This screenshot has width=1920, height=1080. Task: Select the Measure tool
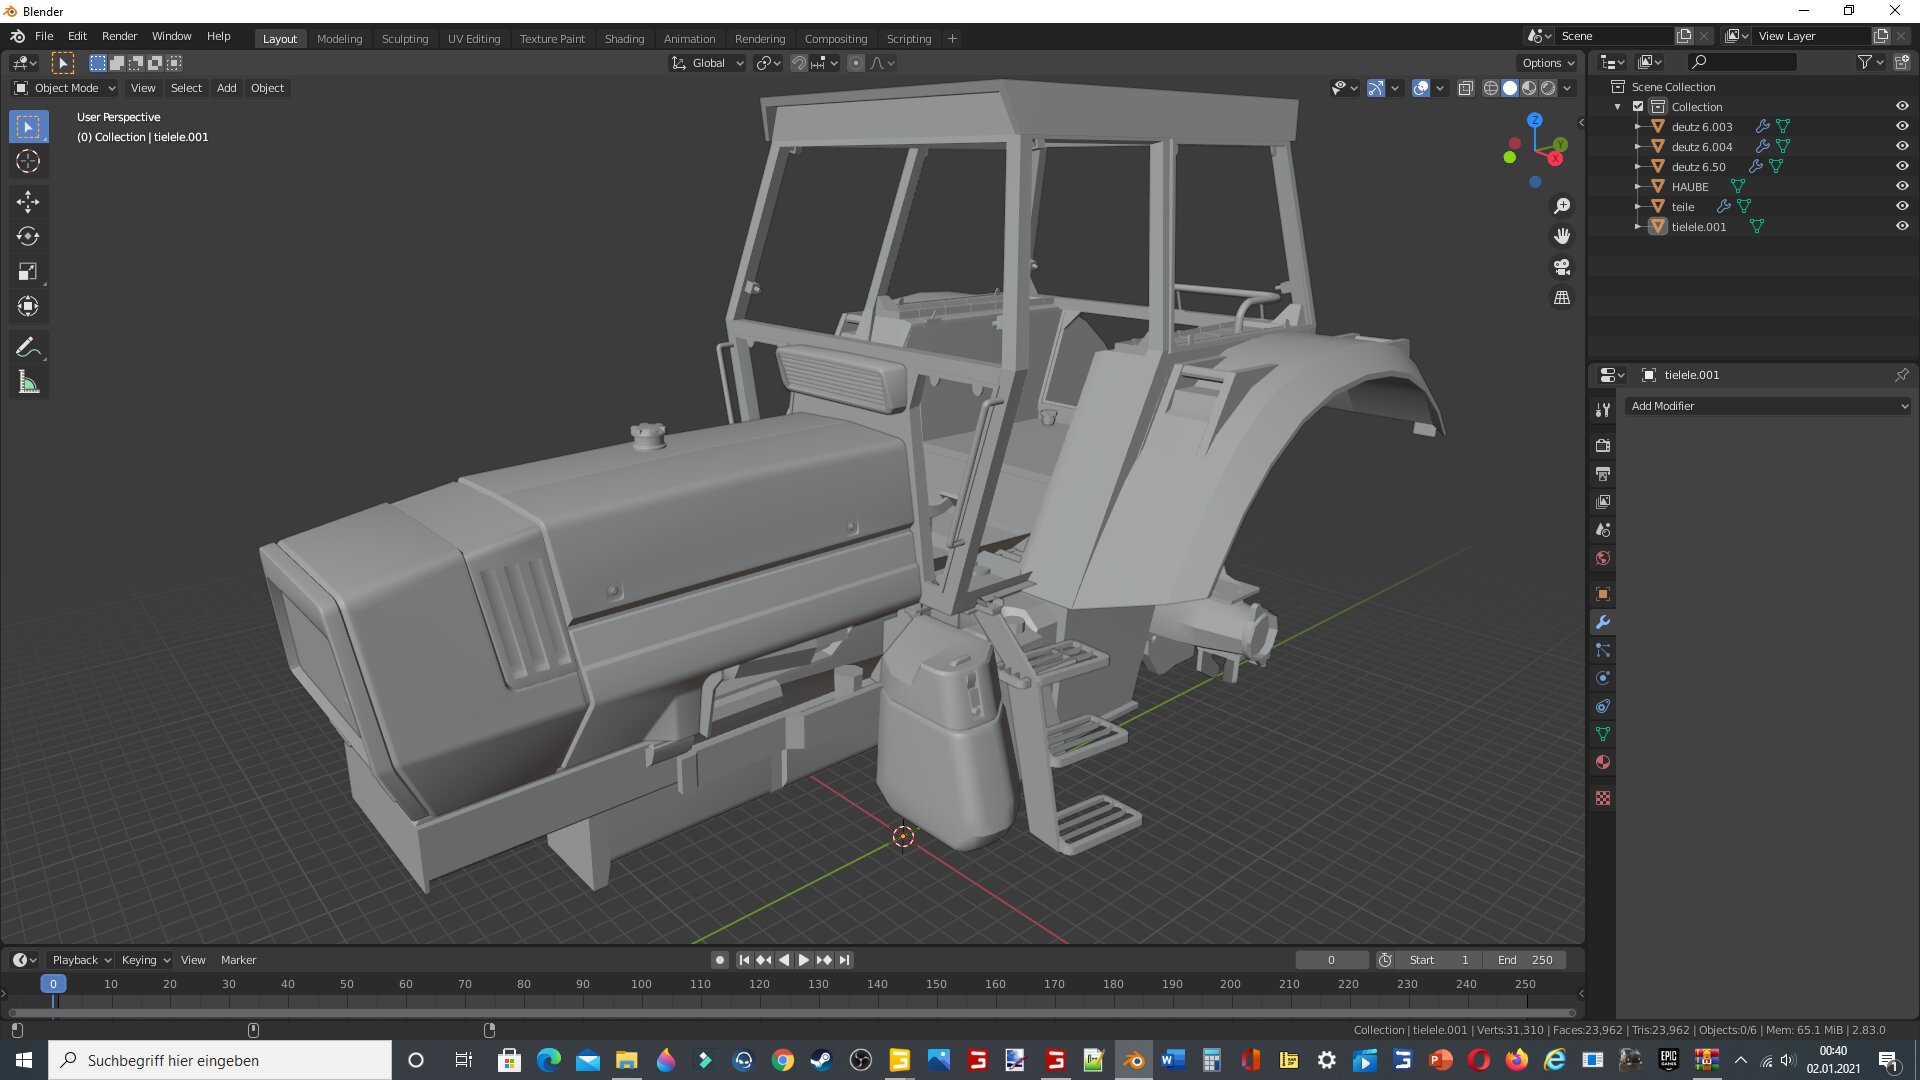pos(28,382)
